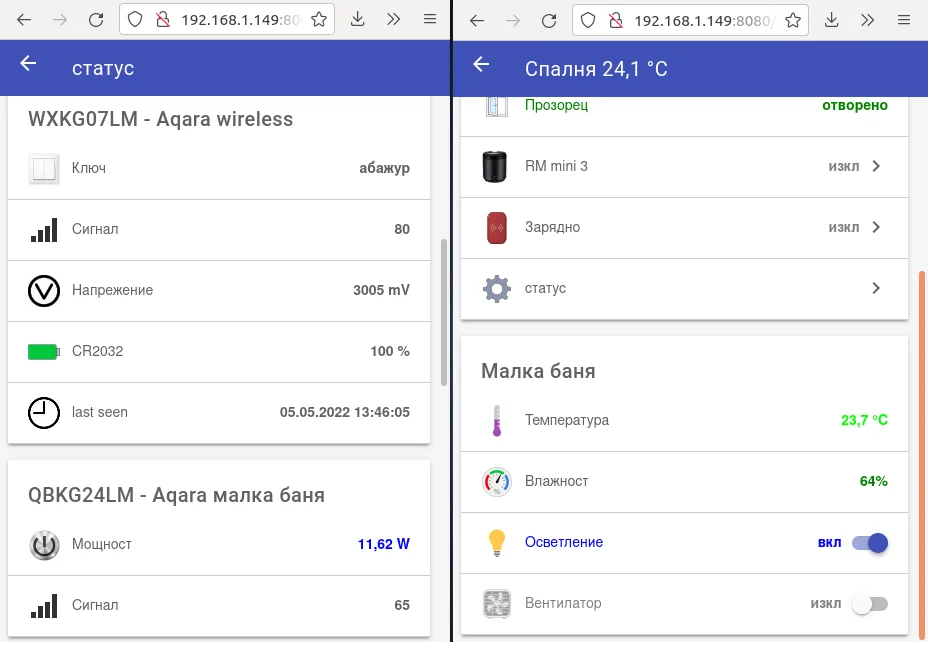Screen dimensions: 928x651
Task: Click the Прозорец window icon
Action: tap(497, 107)
